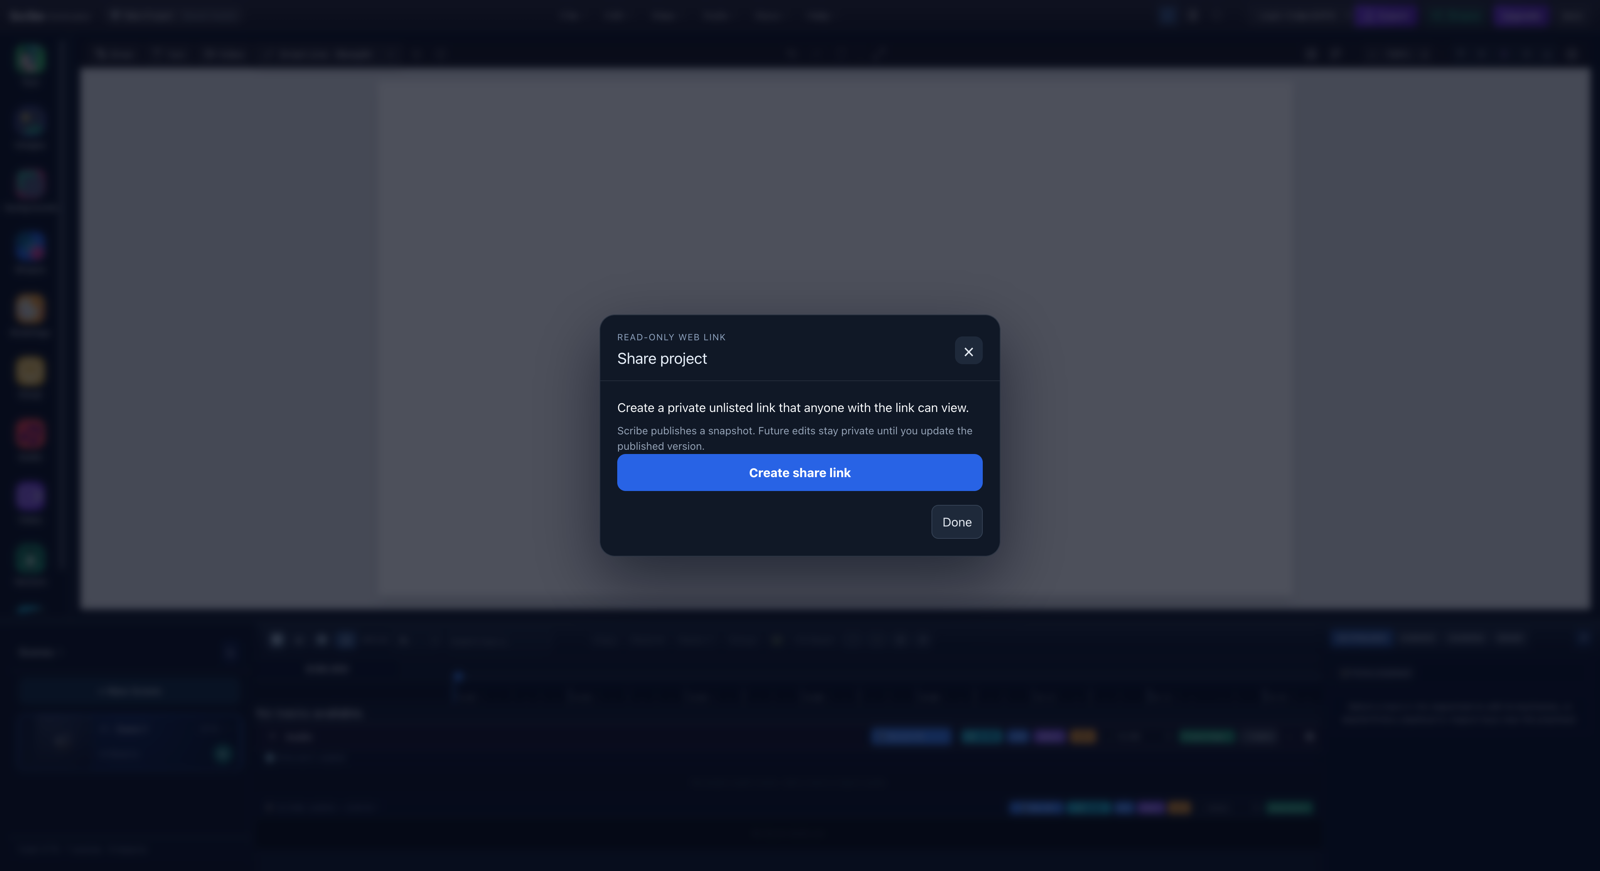Screen dimensions: 1600x871
Task: Click the first purple button in the top bar
Action: point(1385,16)
